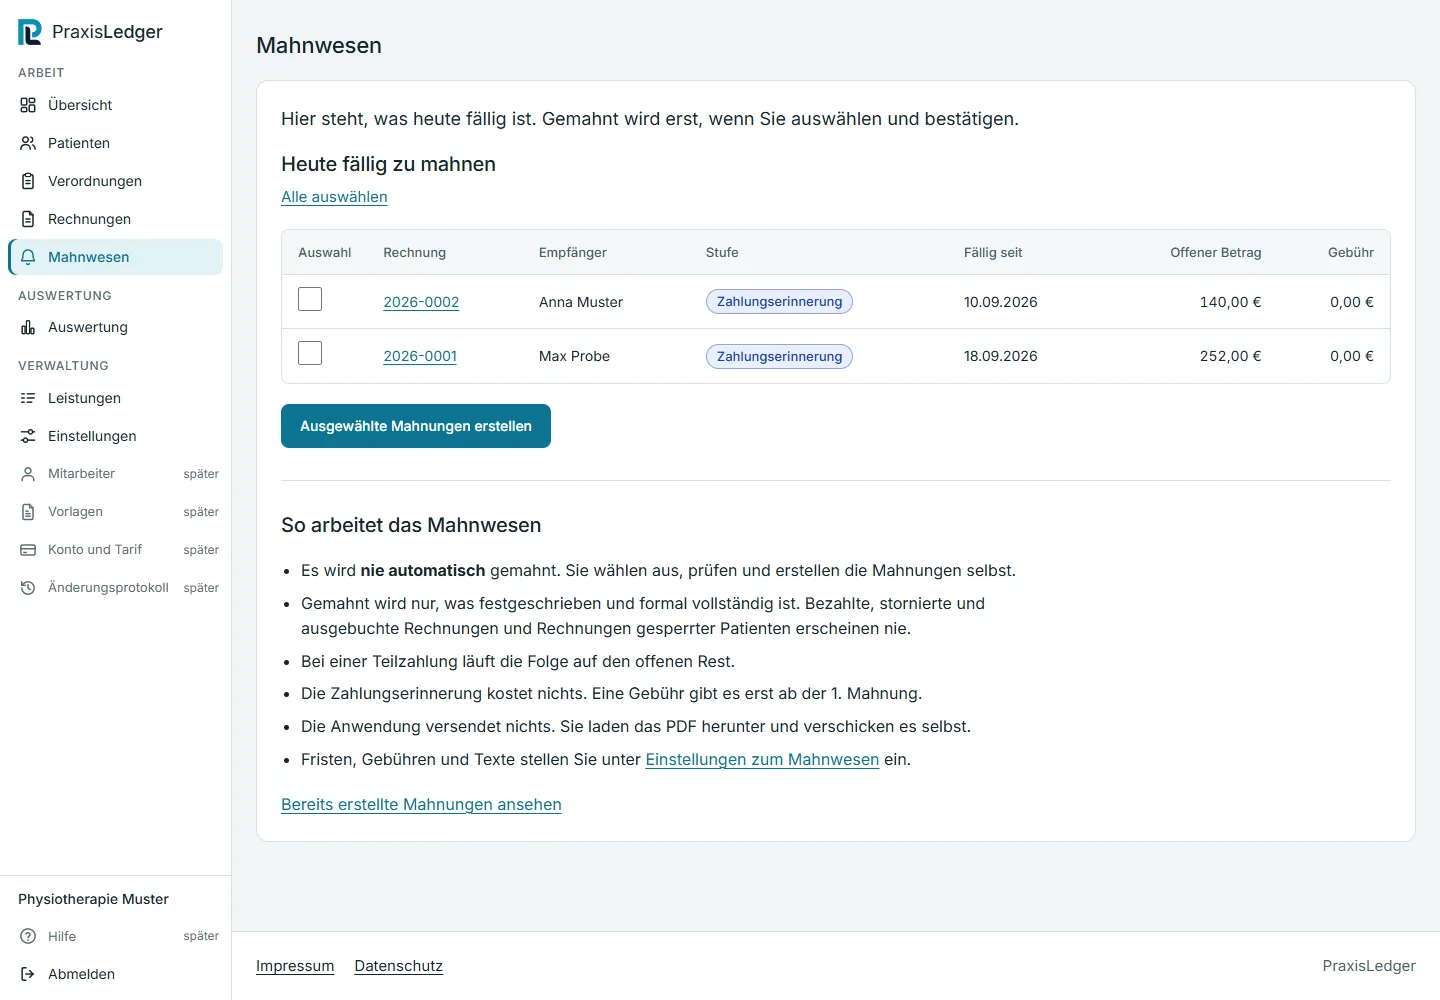
Task: Open Leistungen under Verwaltung
Action: 115,398
